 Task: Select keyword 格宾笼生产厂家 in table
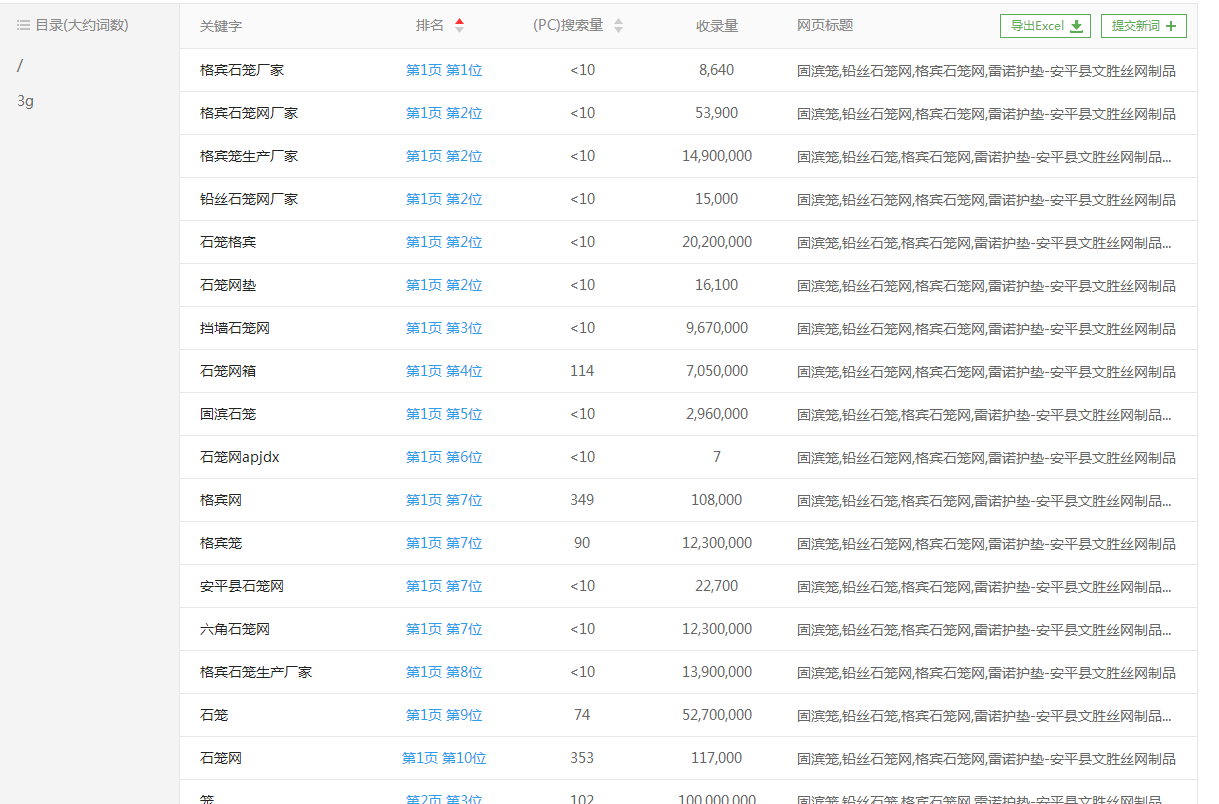248,156
